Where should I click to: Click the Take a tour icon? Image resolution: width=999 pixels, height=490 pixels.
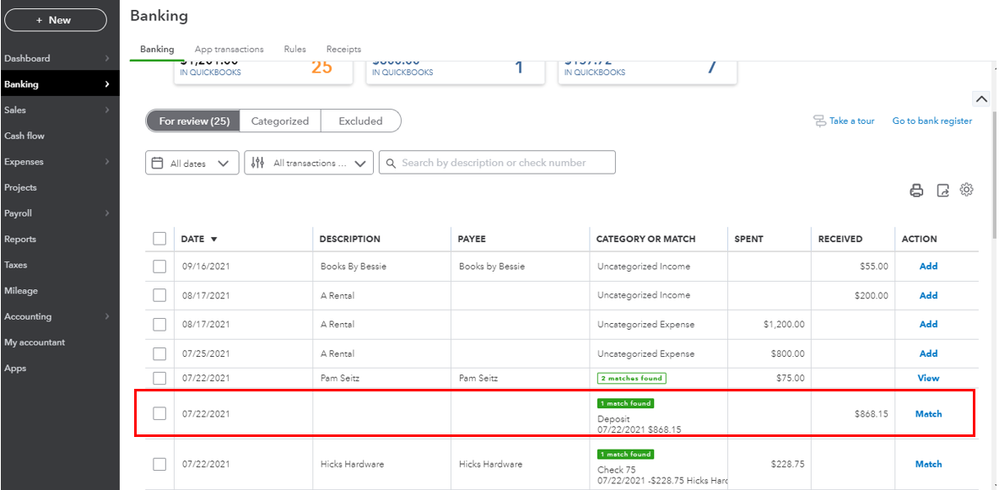click(819, 121)
